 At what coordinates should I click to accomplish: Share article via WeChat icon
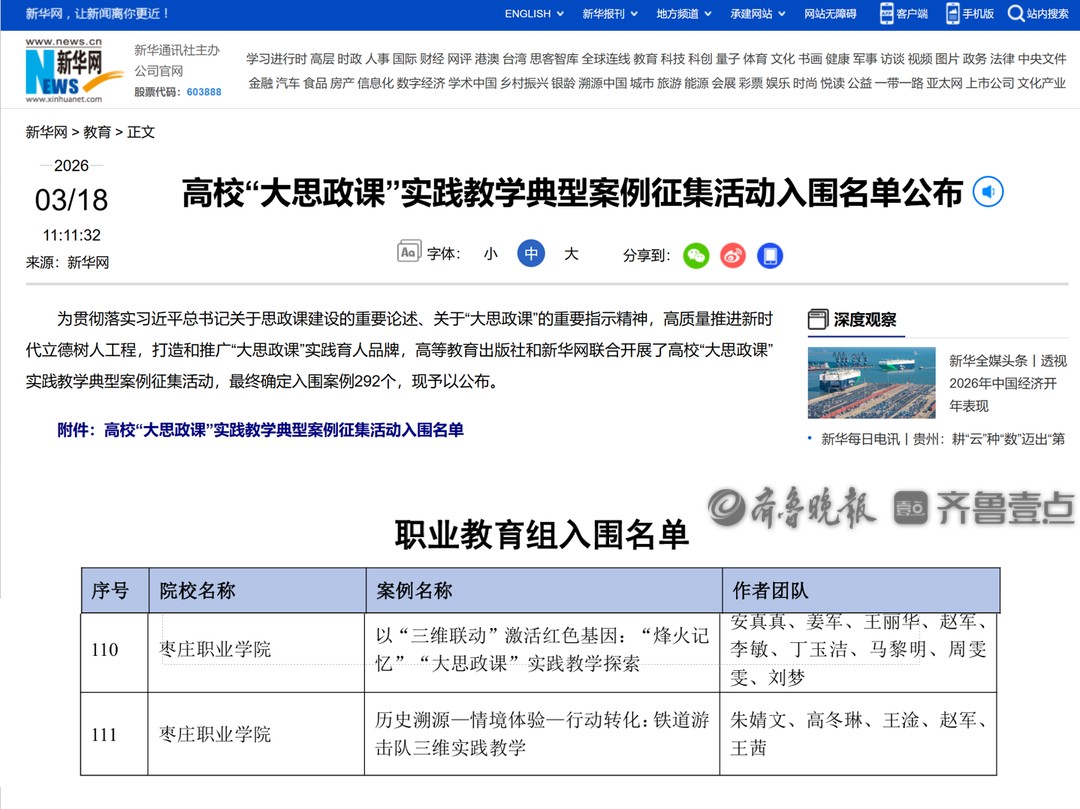click(696, 255)
